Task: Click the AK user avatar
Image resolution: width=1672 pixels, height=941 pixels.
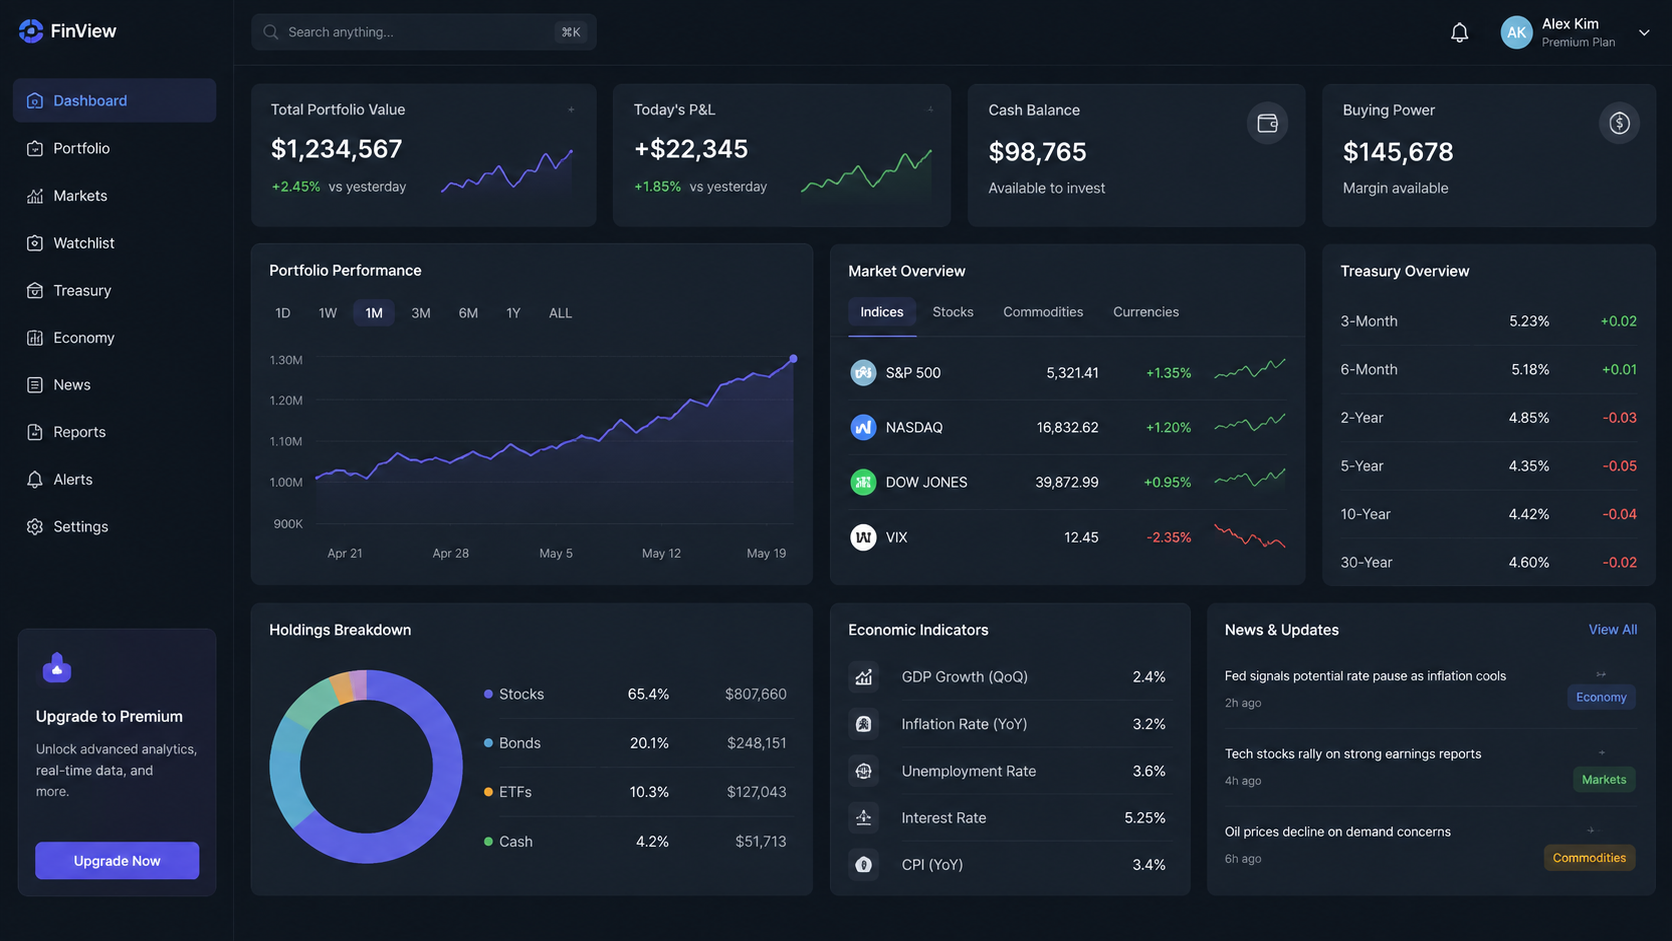Action: click(x=1516, y=32)
